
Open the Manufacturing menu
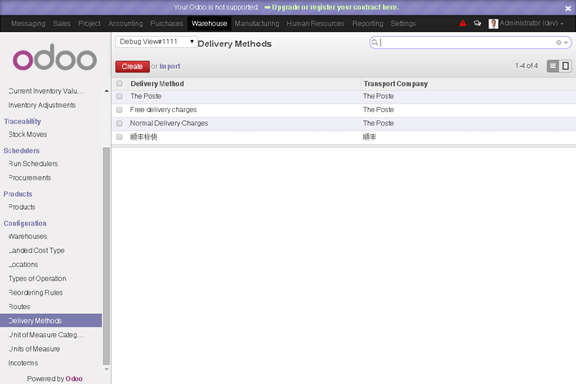pos(257,24)
